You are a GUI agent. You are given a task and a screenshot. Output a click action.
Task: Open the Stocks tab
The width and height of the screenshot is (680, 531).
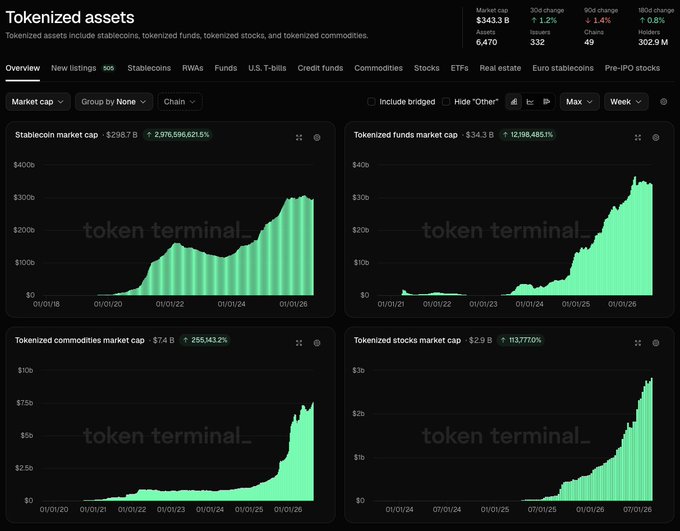[426, 68]
